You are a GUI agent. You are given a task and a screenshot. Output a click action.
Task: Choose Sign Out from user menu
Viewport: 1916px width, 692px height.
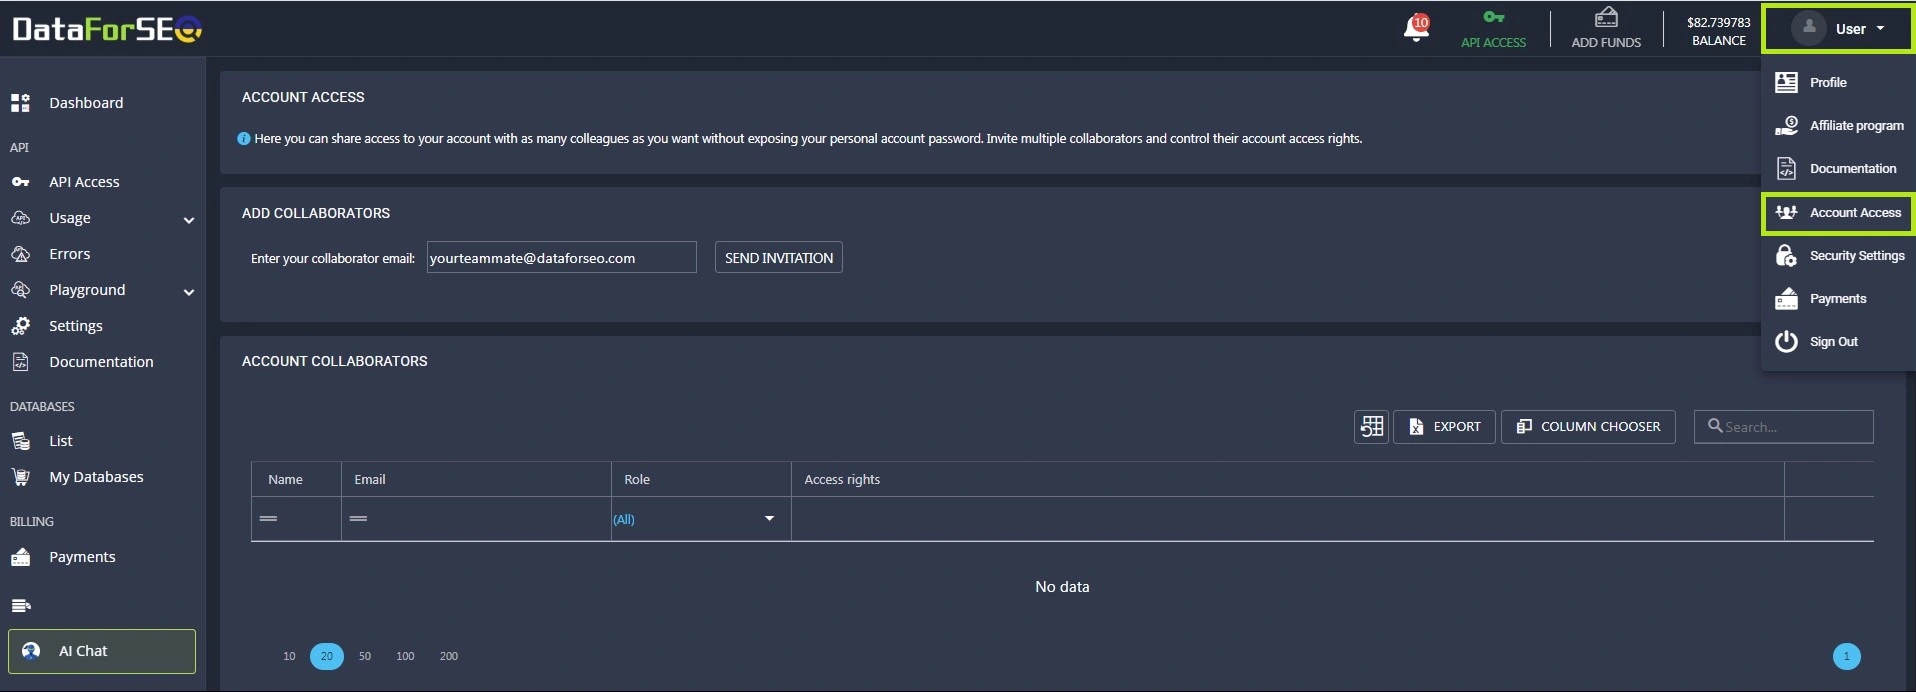1837,341
